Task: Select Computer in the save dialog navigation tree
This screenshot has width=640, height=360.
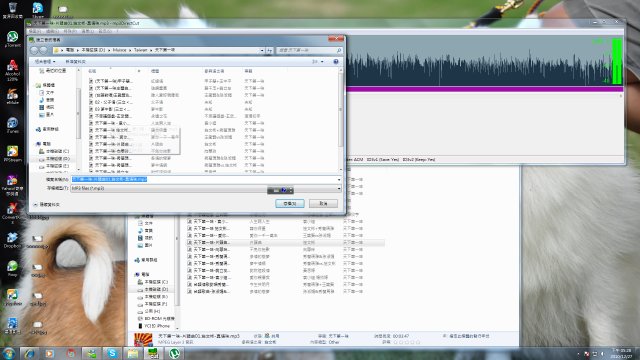Action: tap(44, 144)
